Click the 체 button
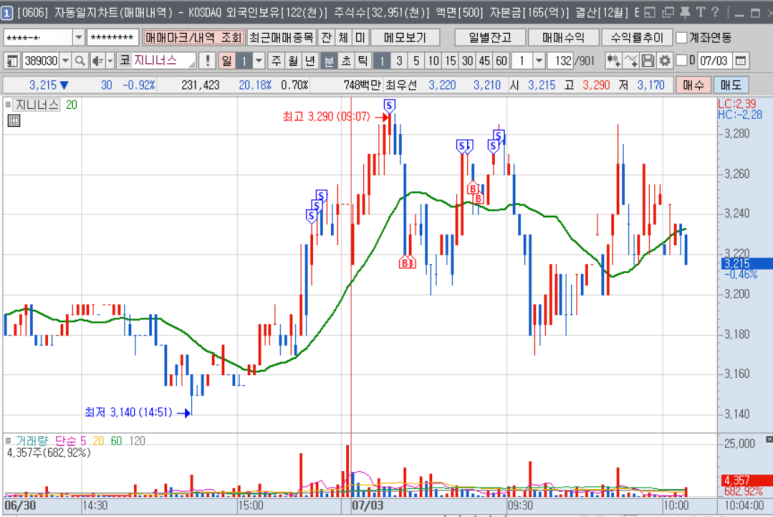The width and height of the screenshot is (773, 517). click(x=344, y=37)
